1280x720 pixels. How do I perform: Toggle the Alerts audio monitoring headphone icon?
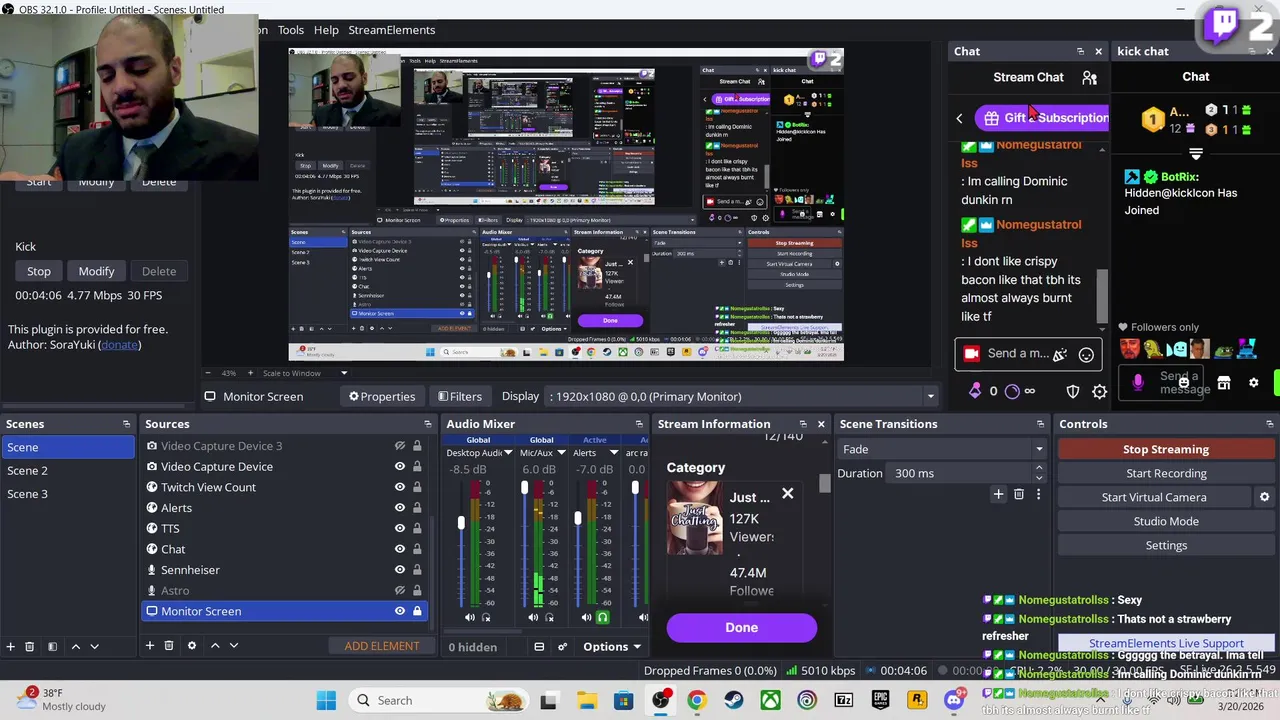click(x=602, y=618)
